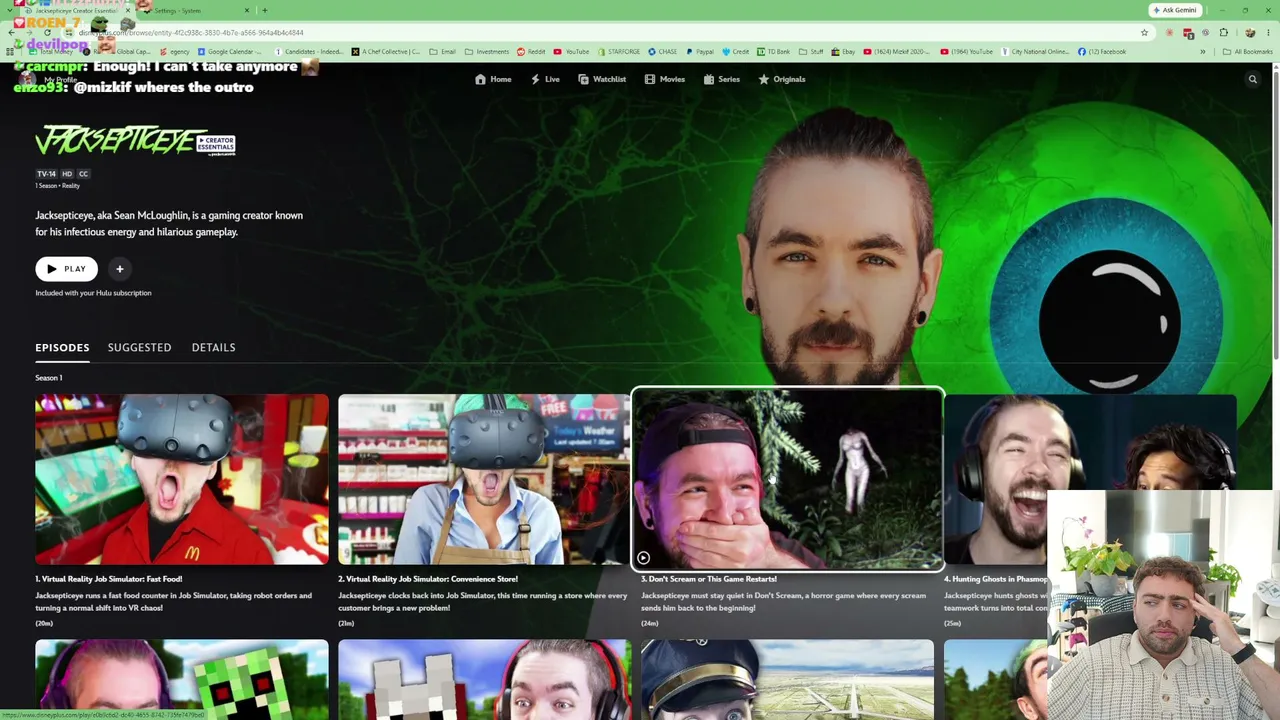This screenshot has width=1280, height=720.
Task: Open episode 1 Fast Food thumbnail
Action: [182, 480]
